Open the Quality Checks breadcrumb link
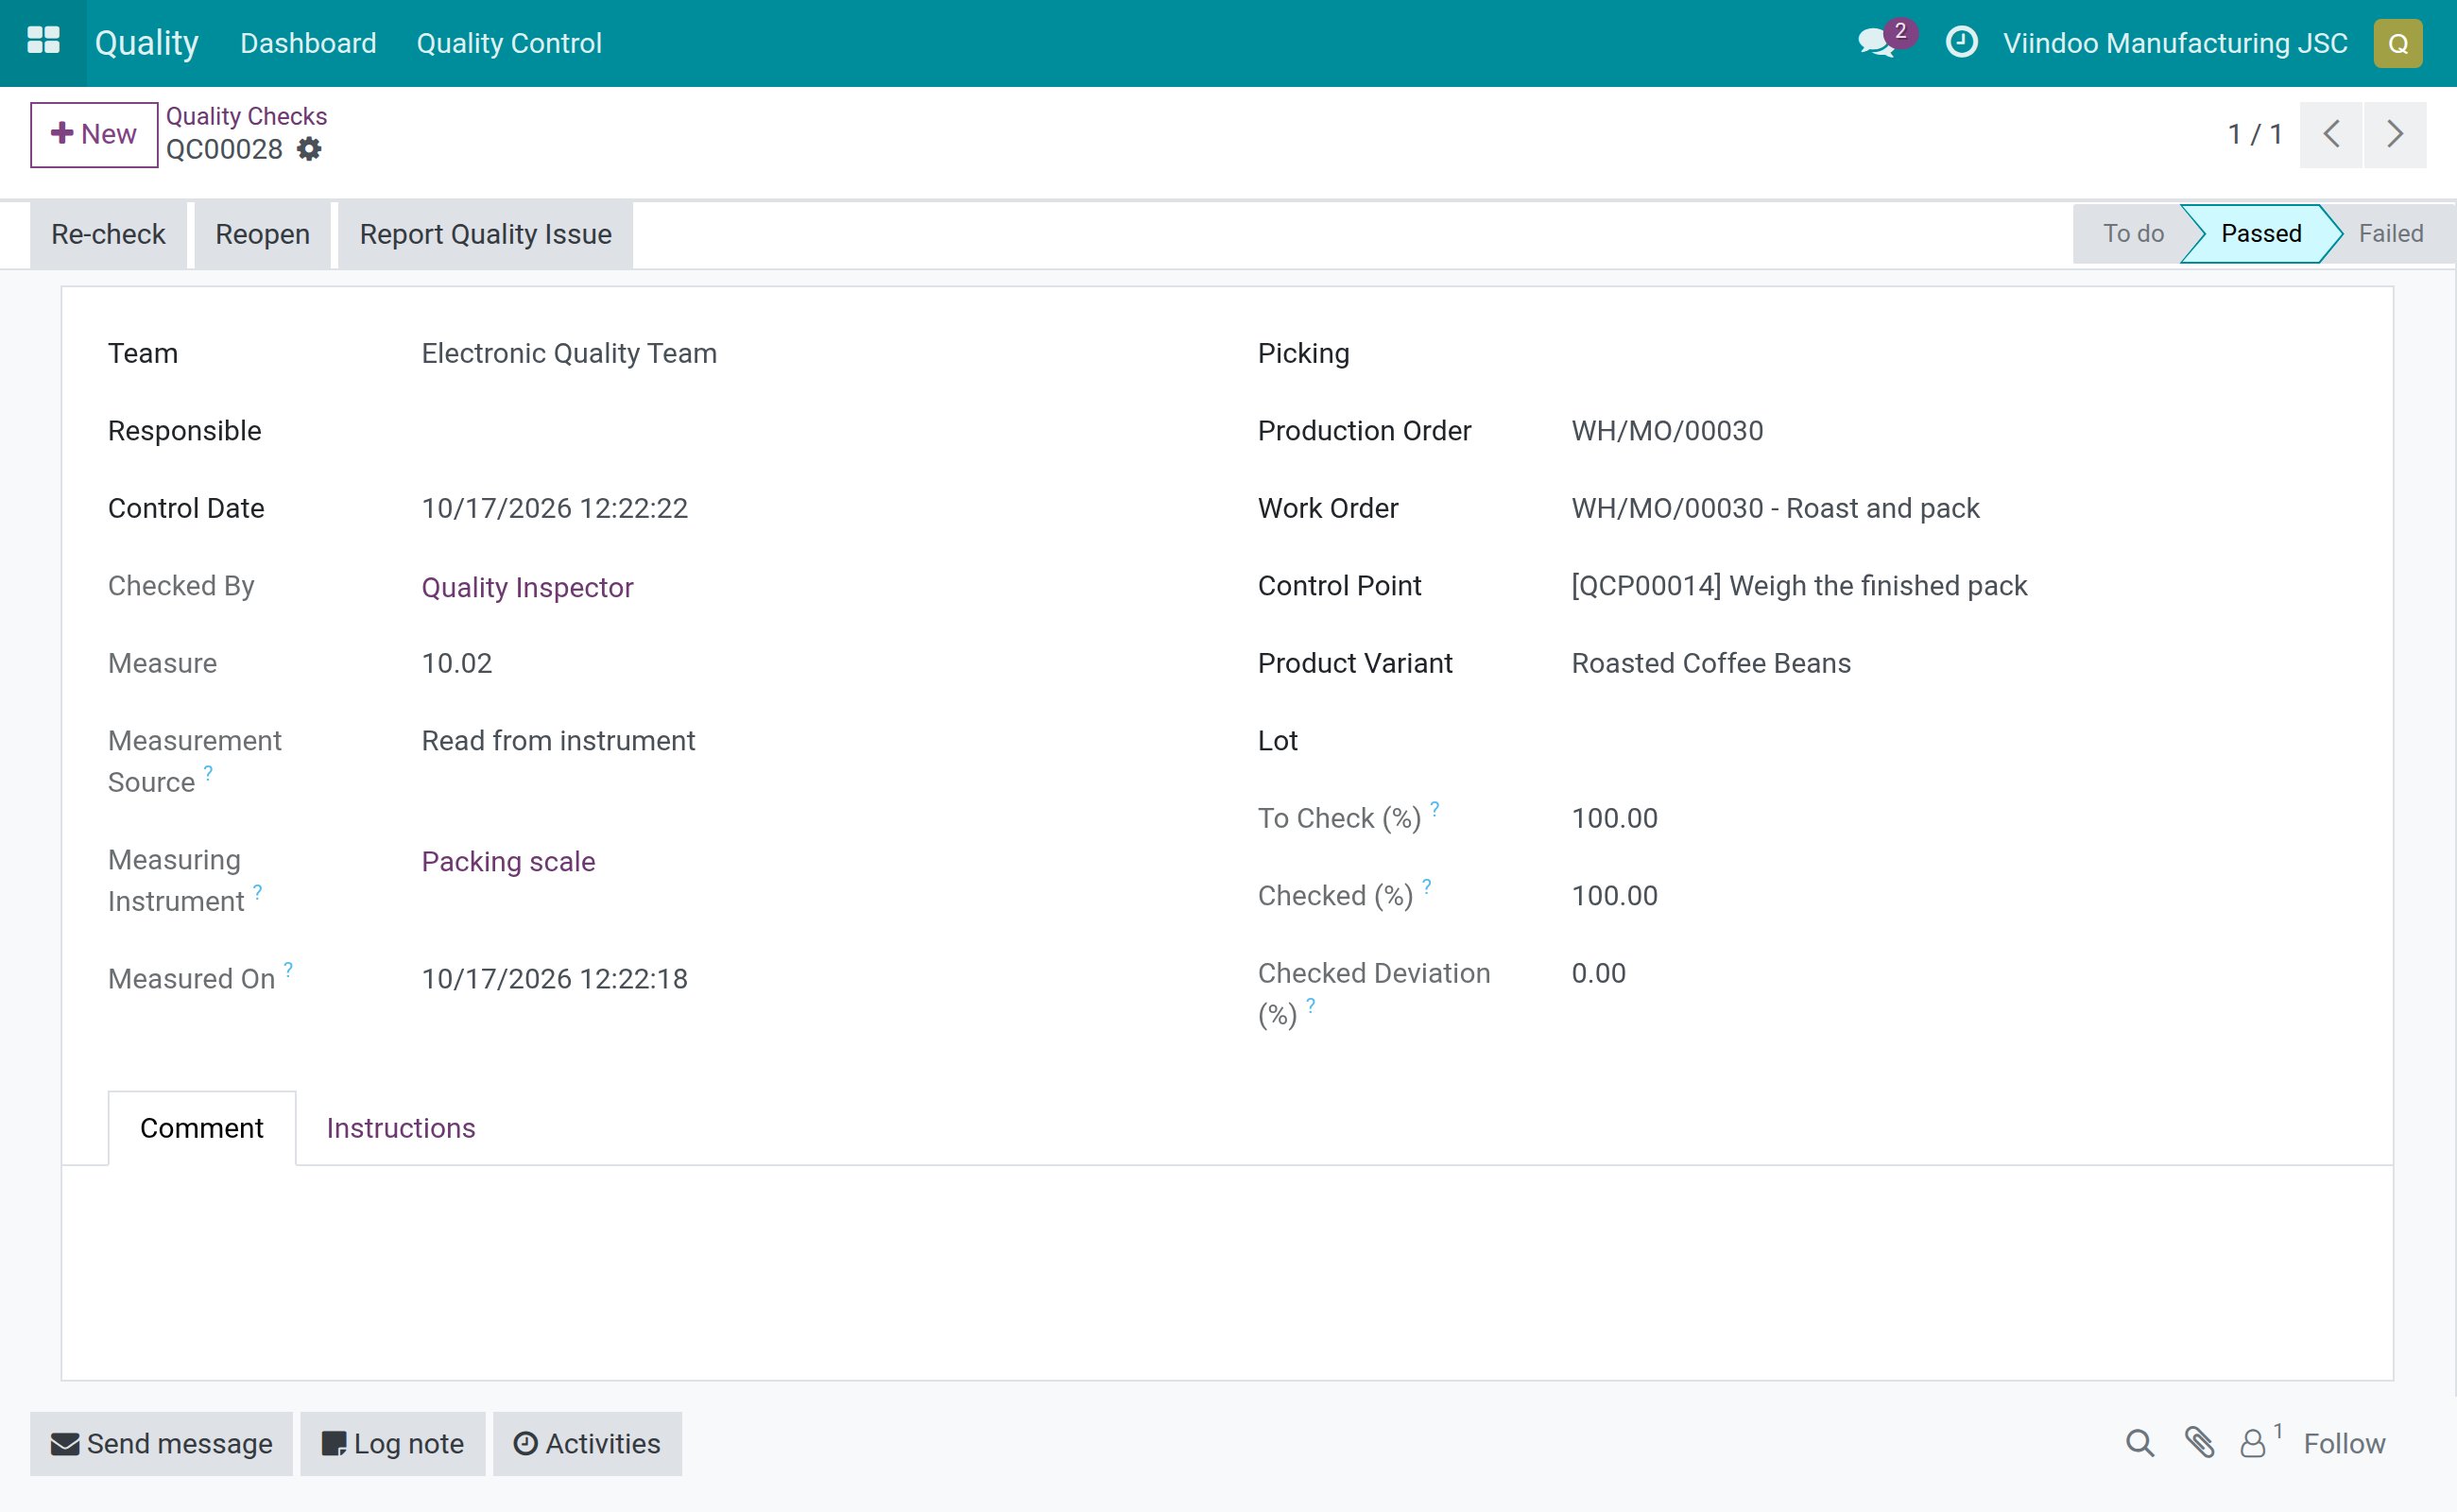The height and width of the screenshot is (1512, 2457). click(x=246, y=116)
